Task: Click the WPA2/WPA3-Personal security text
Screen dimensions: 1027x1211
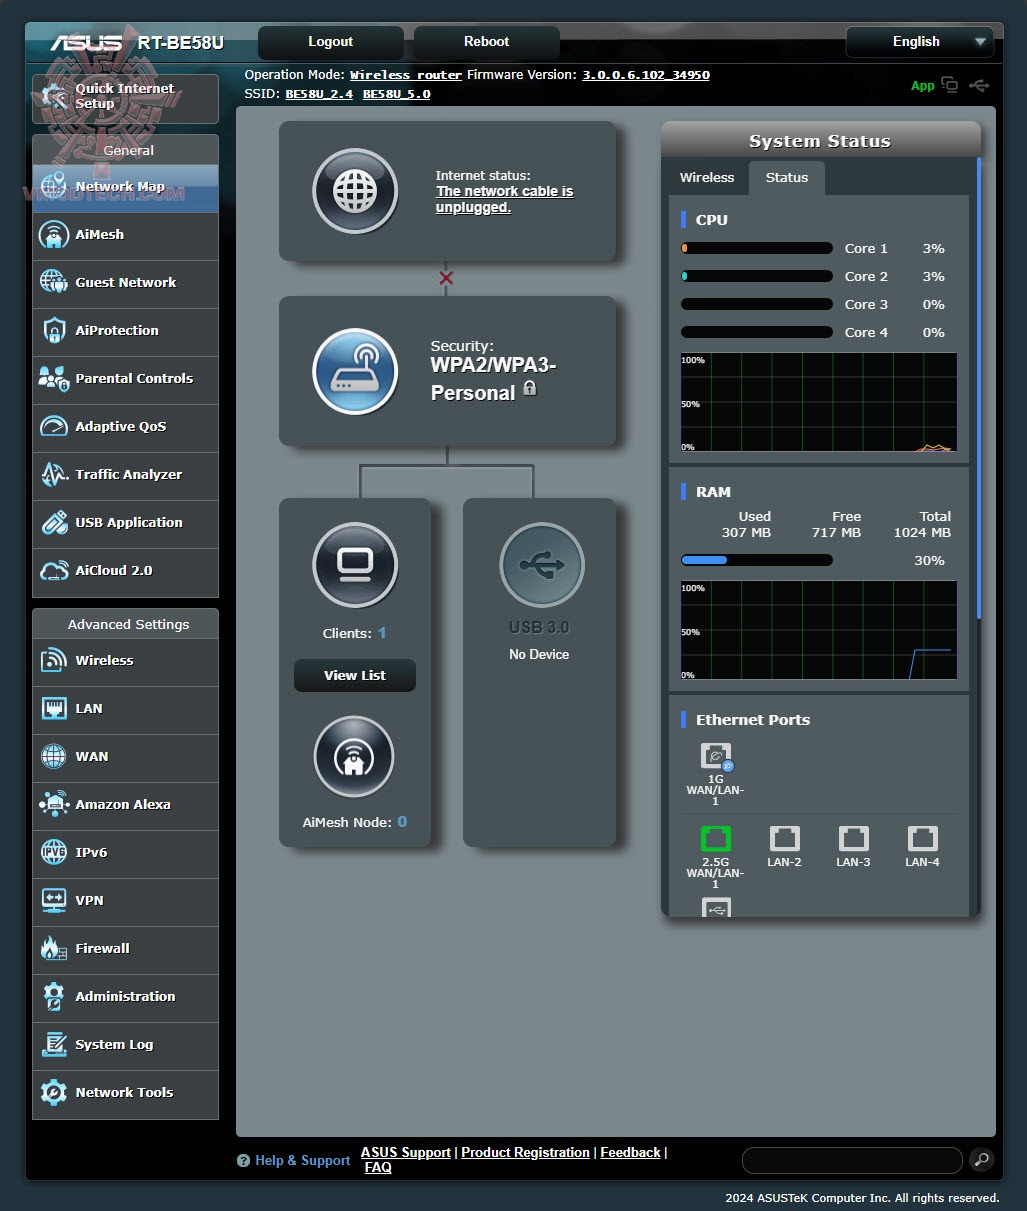Action: click(x=493, y=379)
